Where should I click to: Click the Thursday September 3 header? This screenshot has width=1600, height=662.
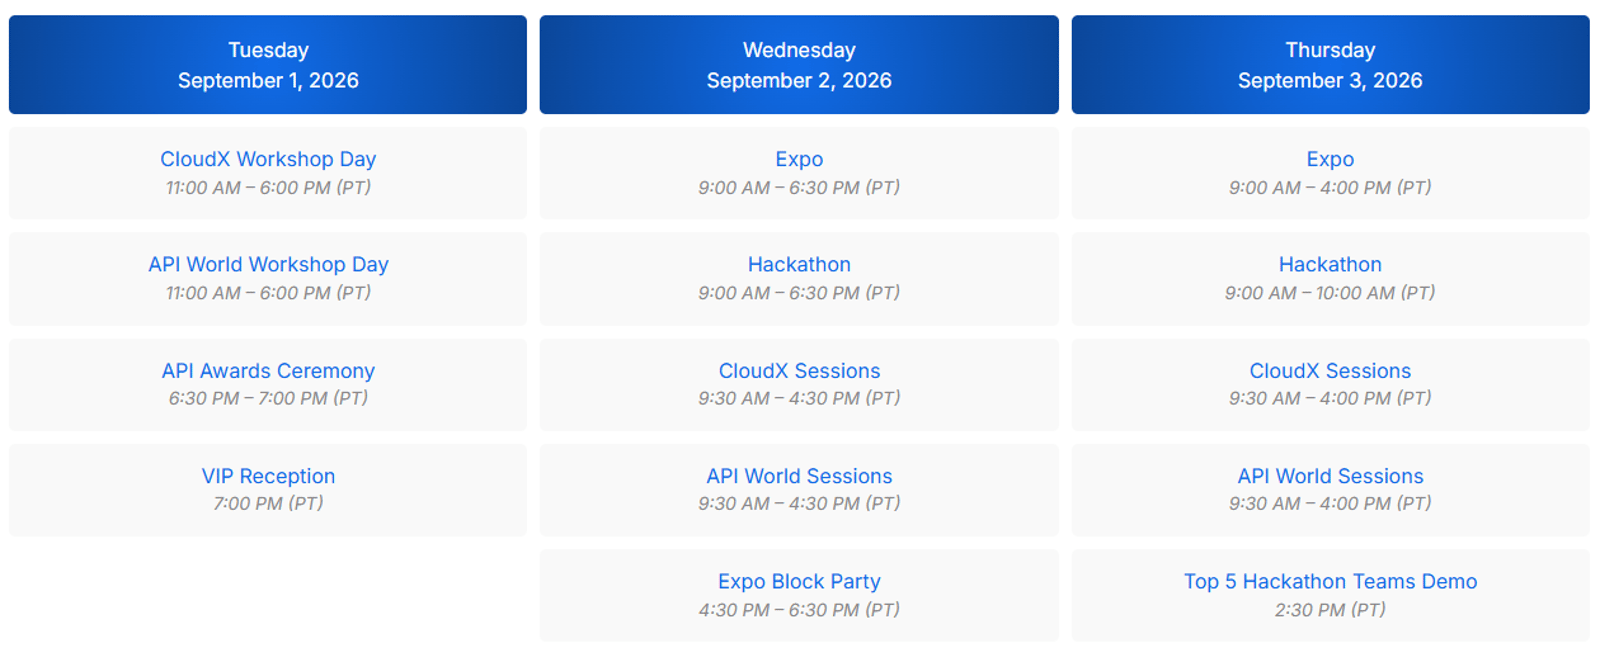point(1330,65)
